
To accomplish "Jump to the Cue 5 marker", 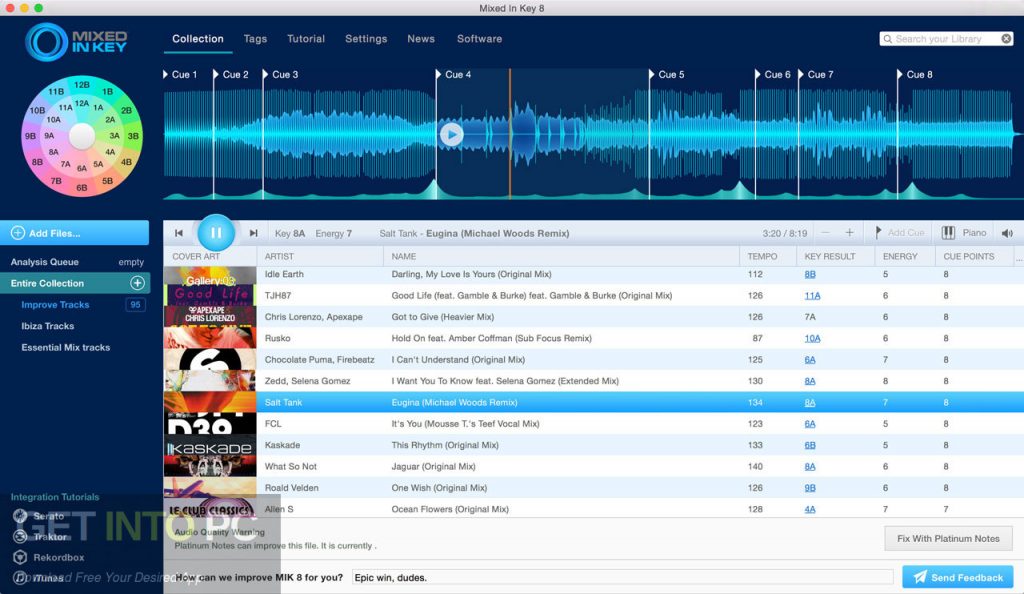I will 667,74.
